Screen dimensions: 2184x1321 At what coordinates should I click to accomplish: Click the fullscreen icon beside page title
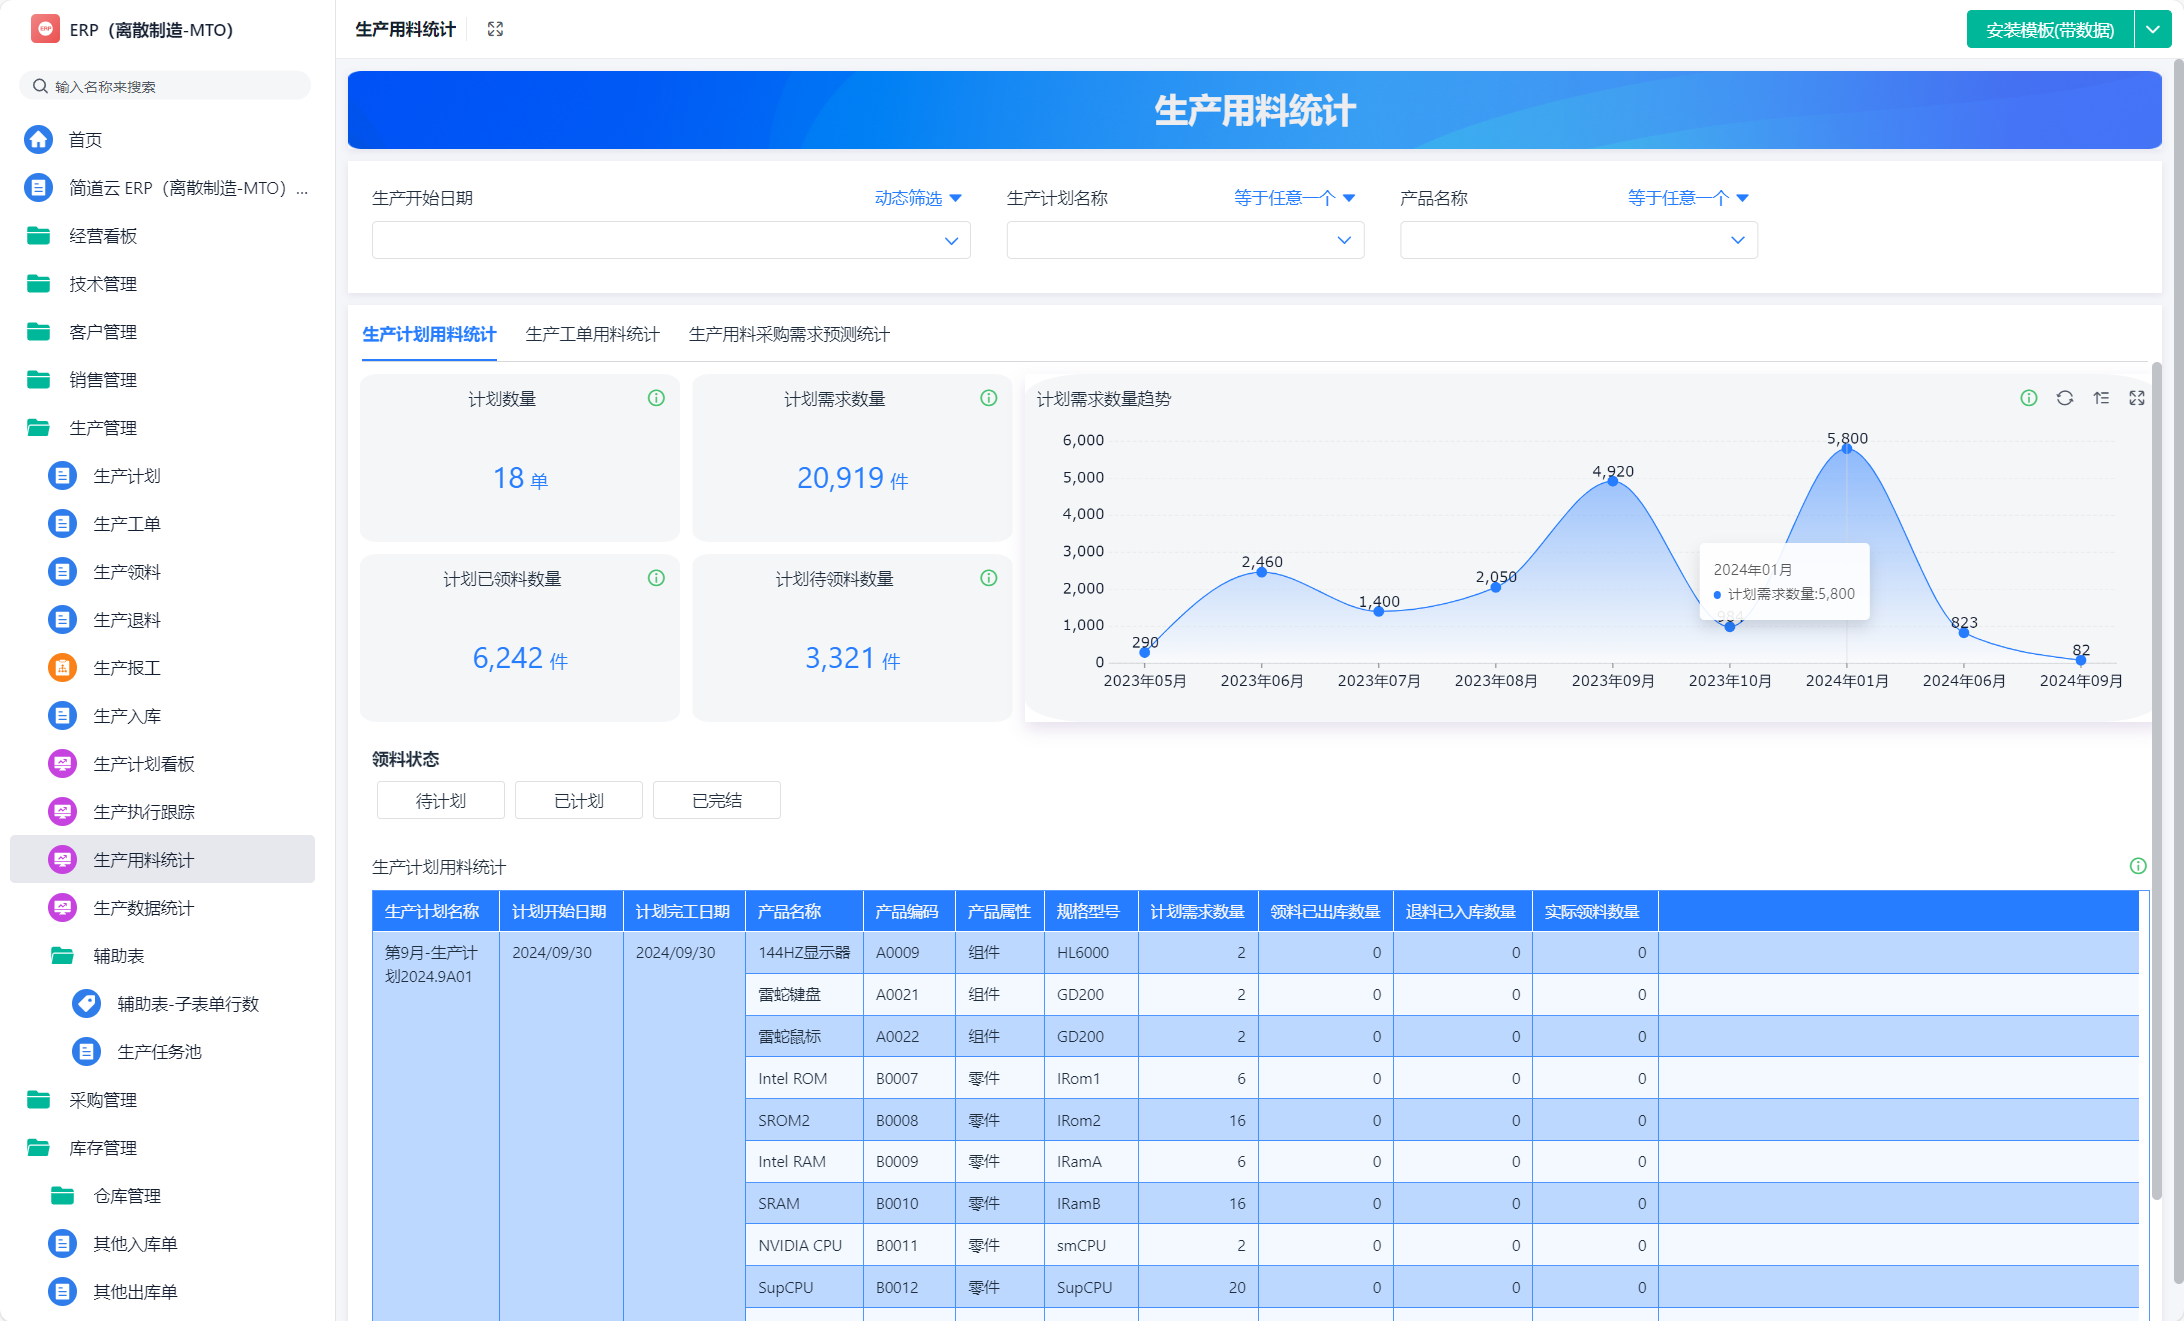(x=495, y=29)
